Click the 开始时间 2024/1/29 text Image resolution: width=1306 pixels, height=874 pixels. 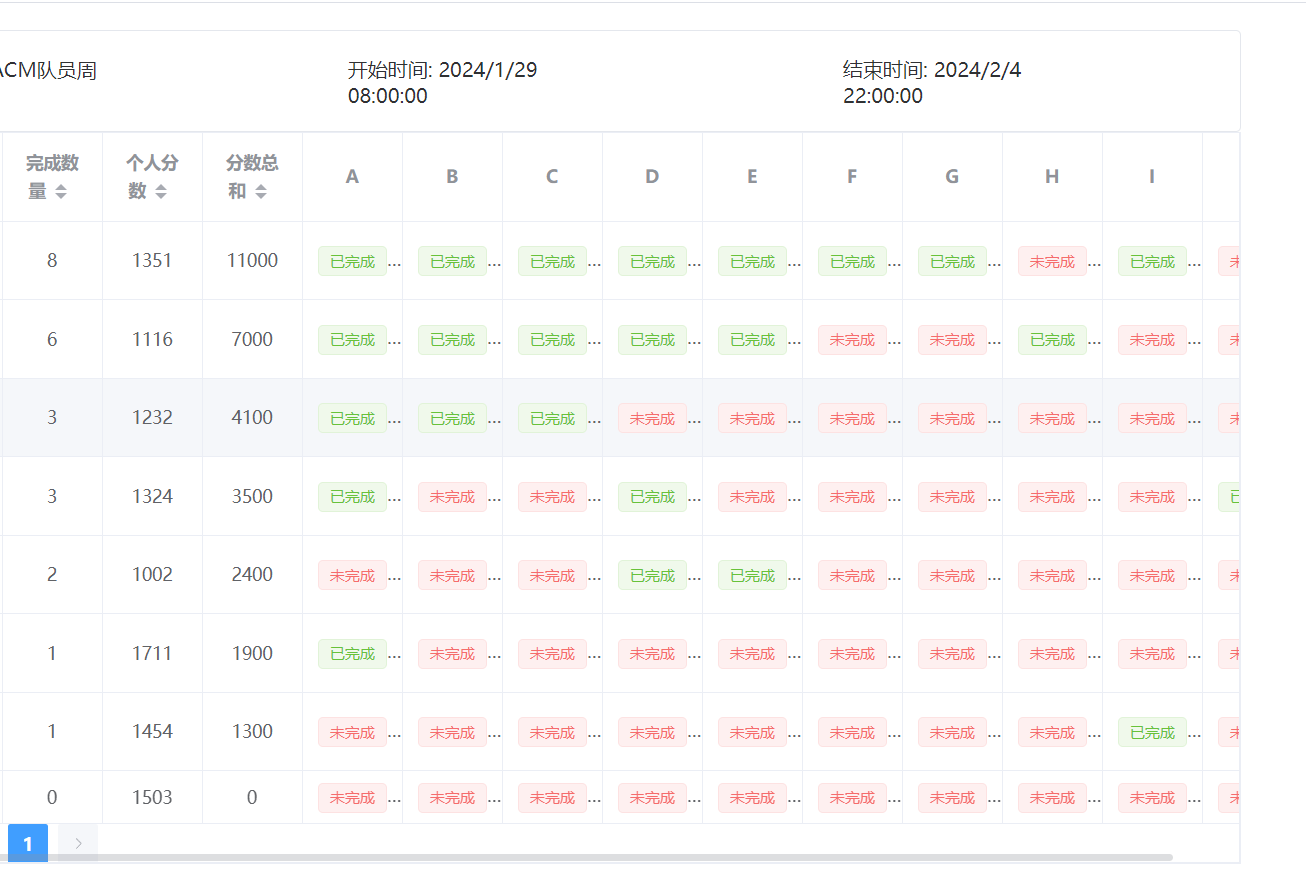pos(443,83)
